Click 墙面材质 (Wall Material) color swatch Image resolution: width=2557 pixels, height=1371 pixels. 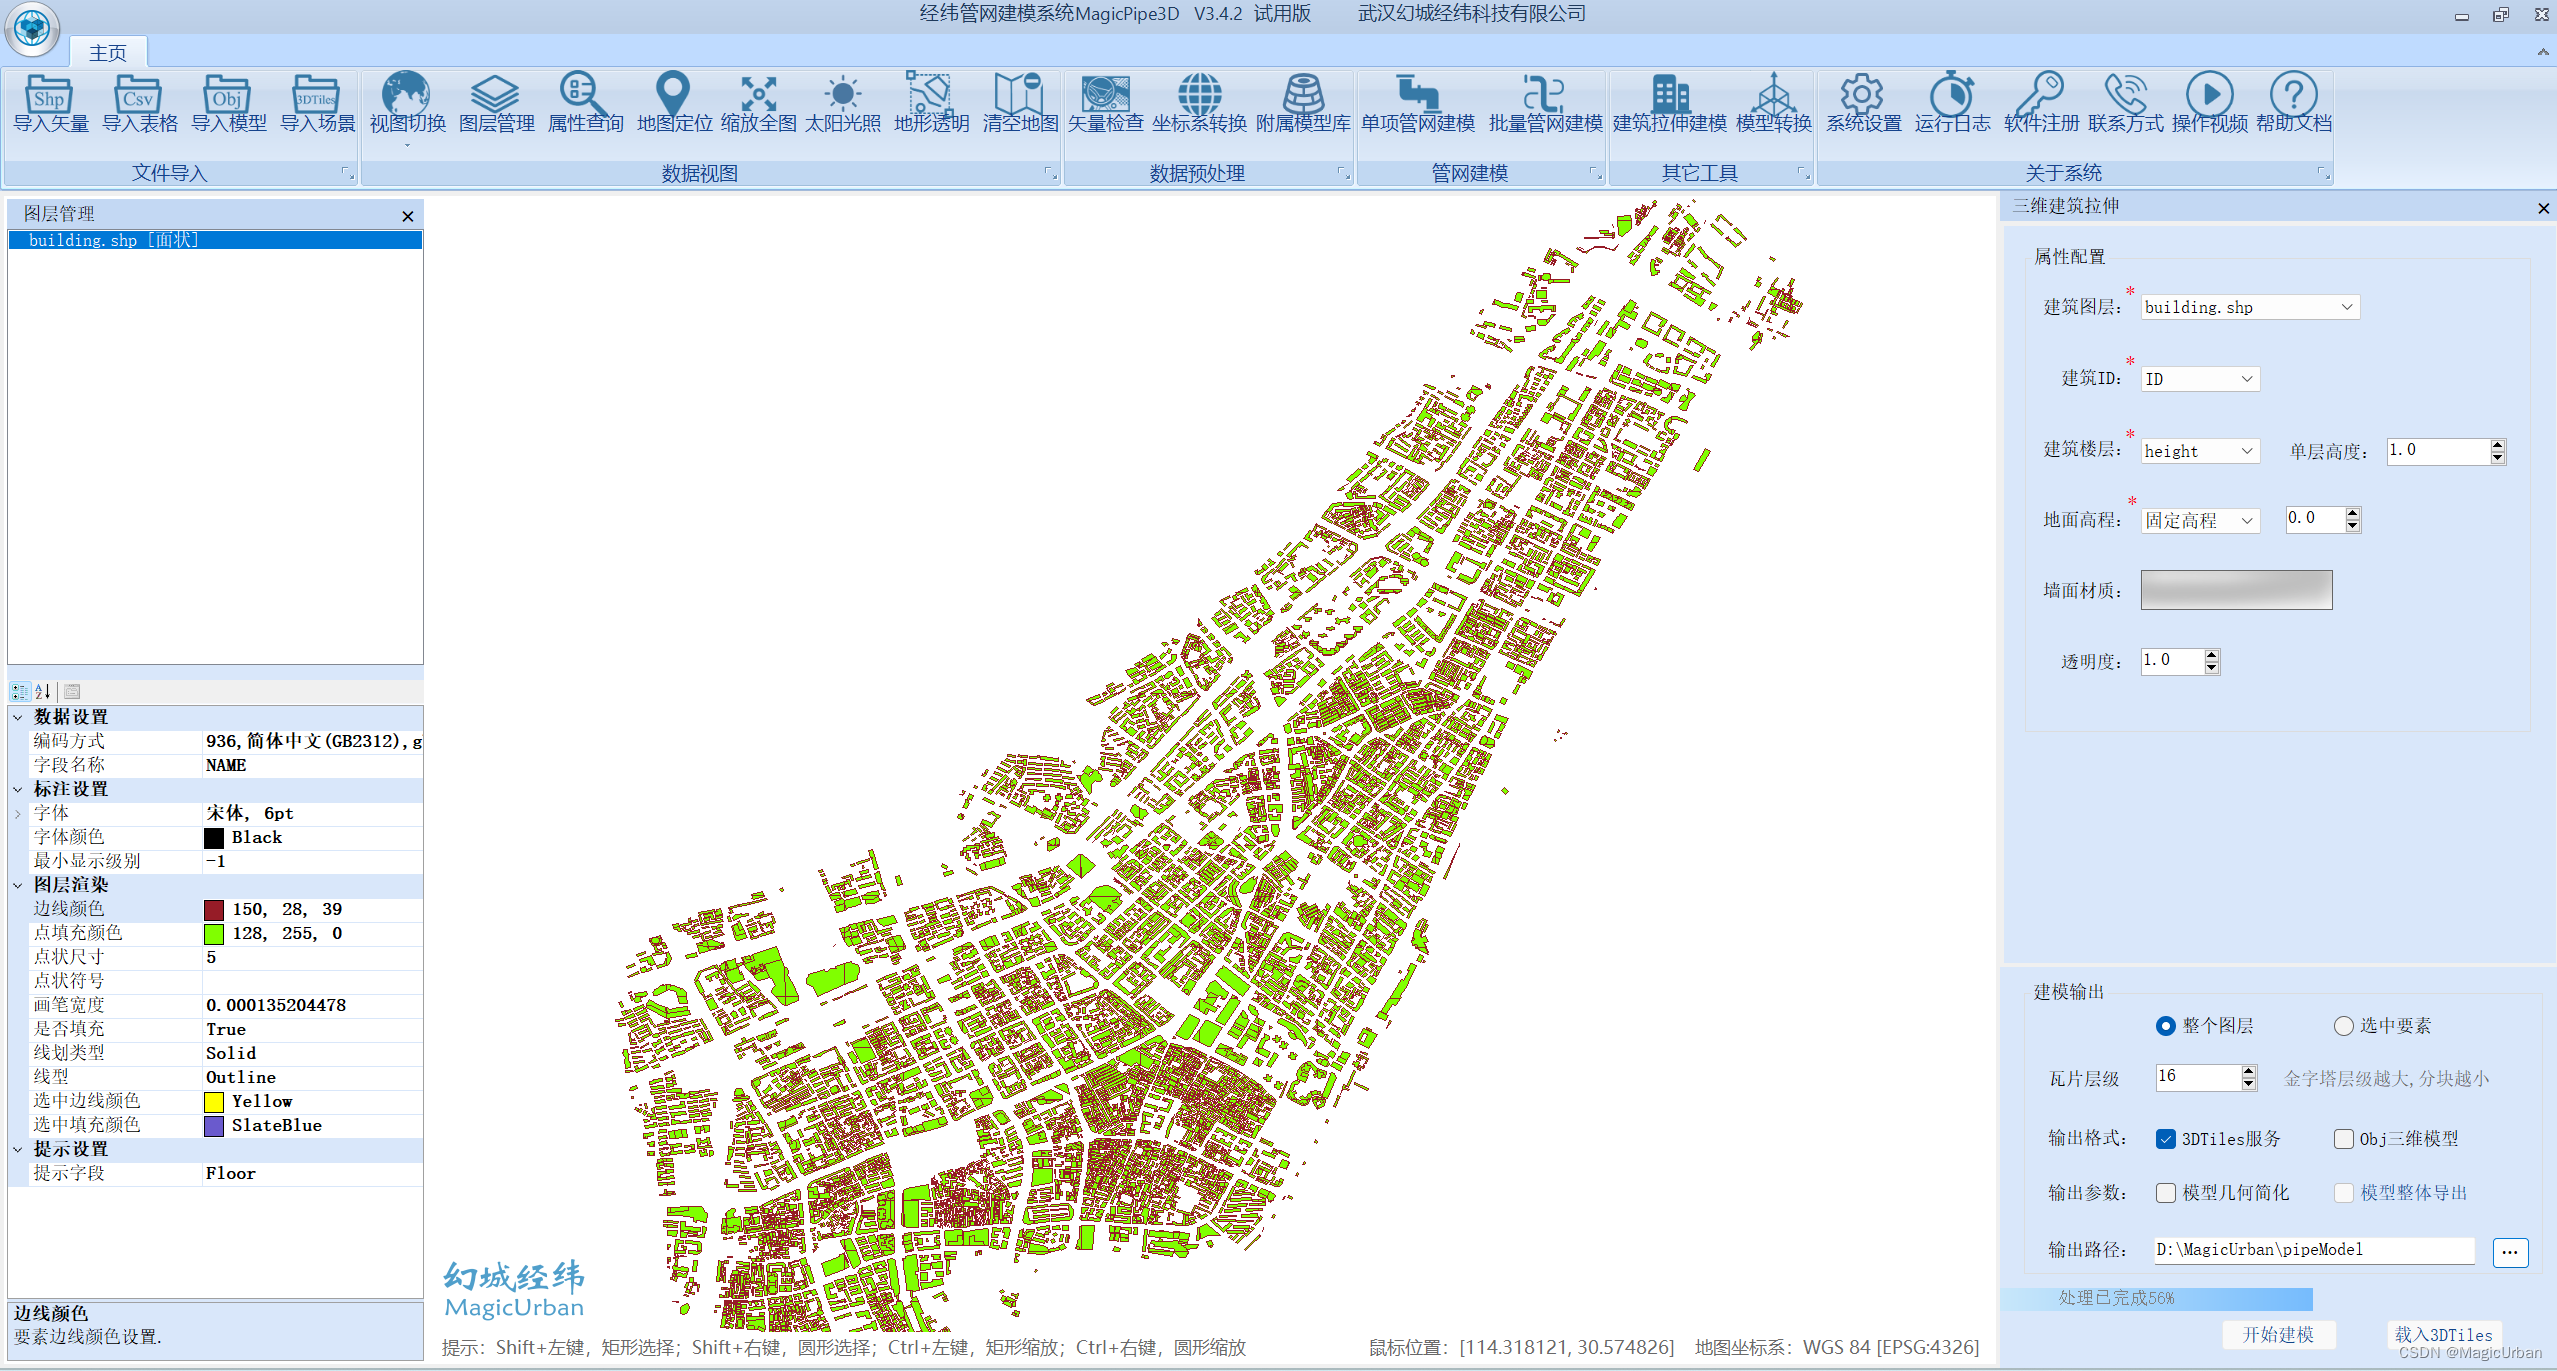click(x=2234, y=588)
